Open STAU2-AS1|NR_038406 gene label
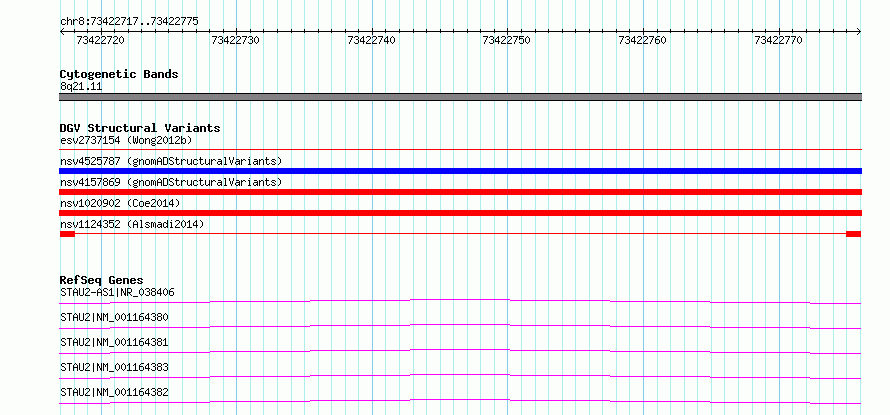The image size is (890, 415). pyautogui.click(x=117, y=292)
